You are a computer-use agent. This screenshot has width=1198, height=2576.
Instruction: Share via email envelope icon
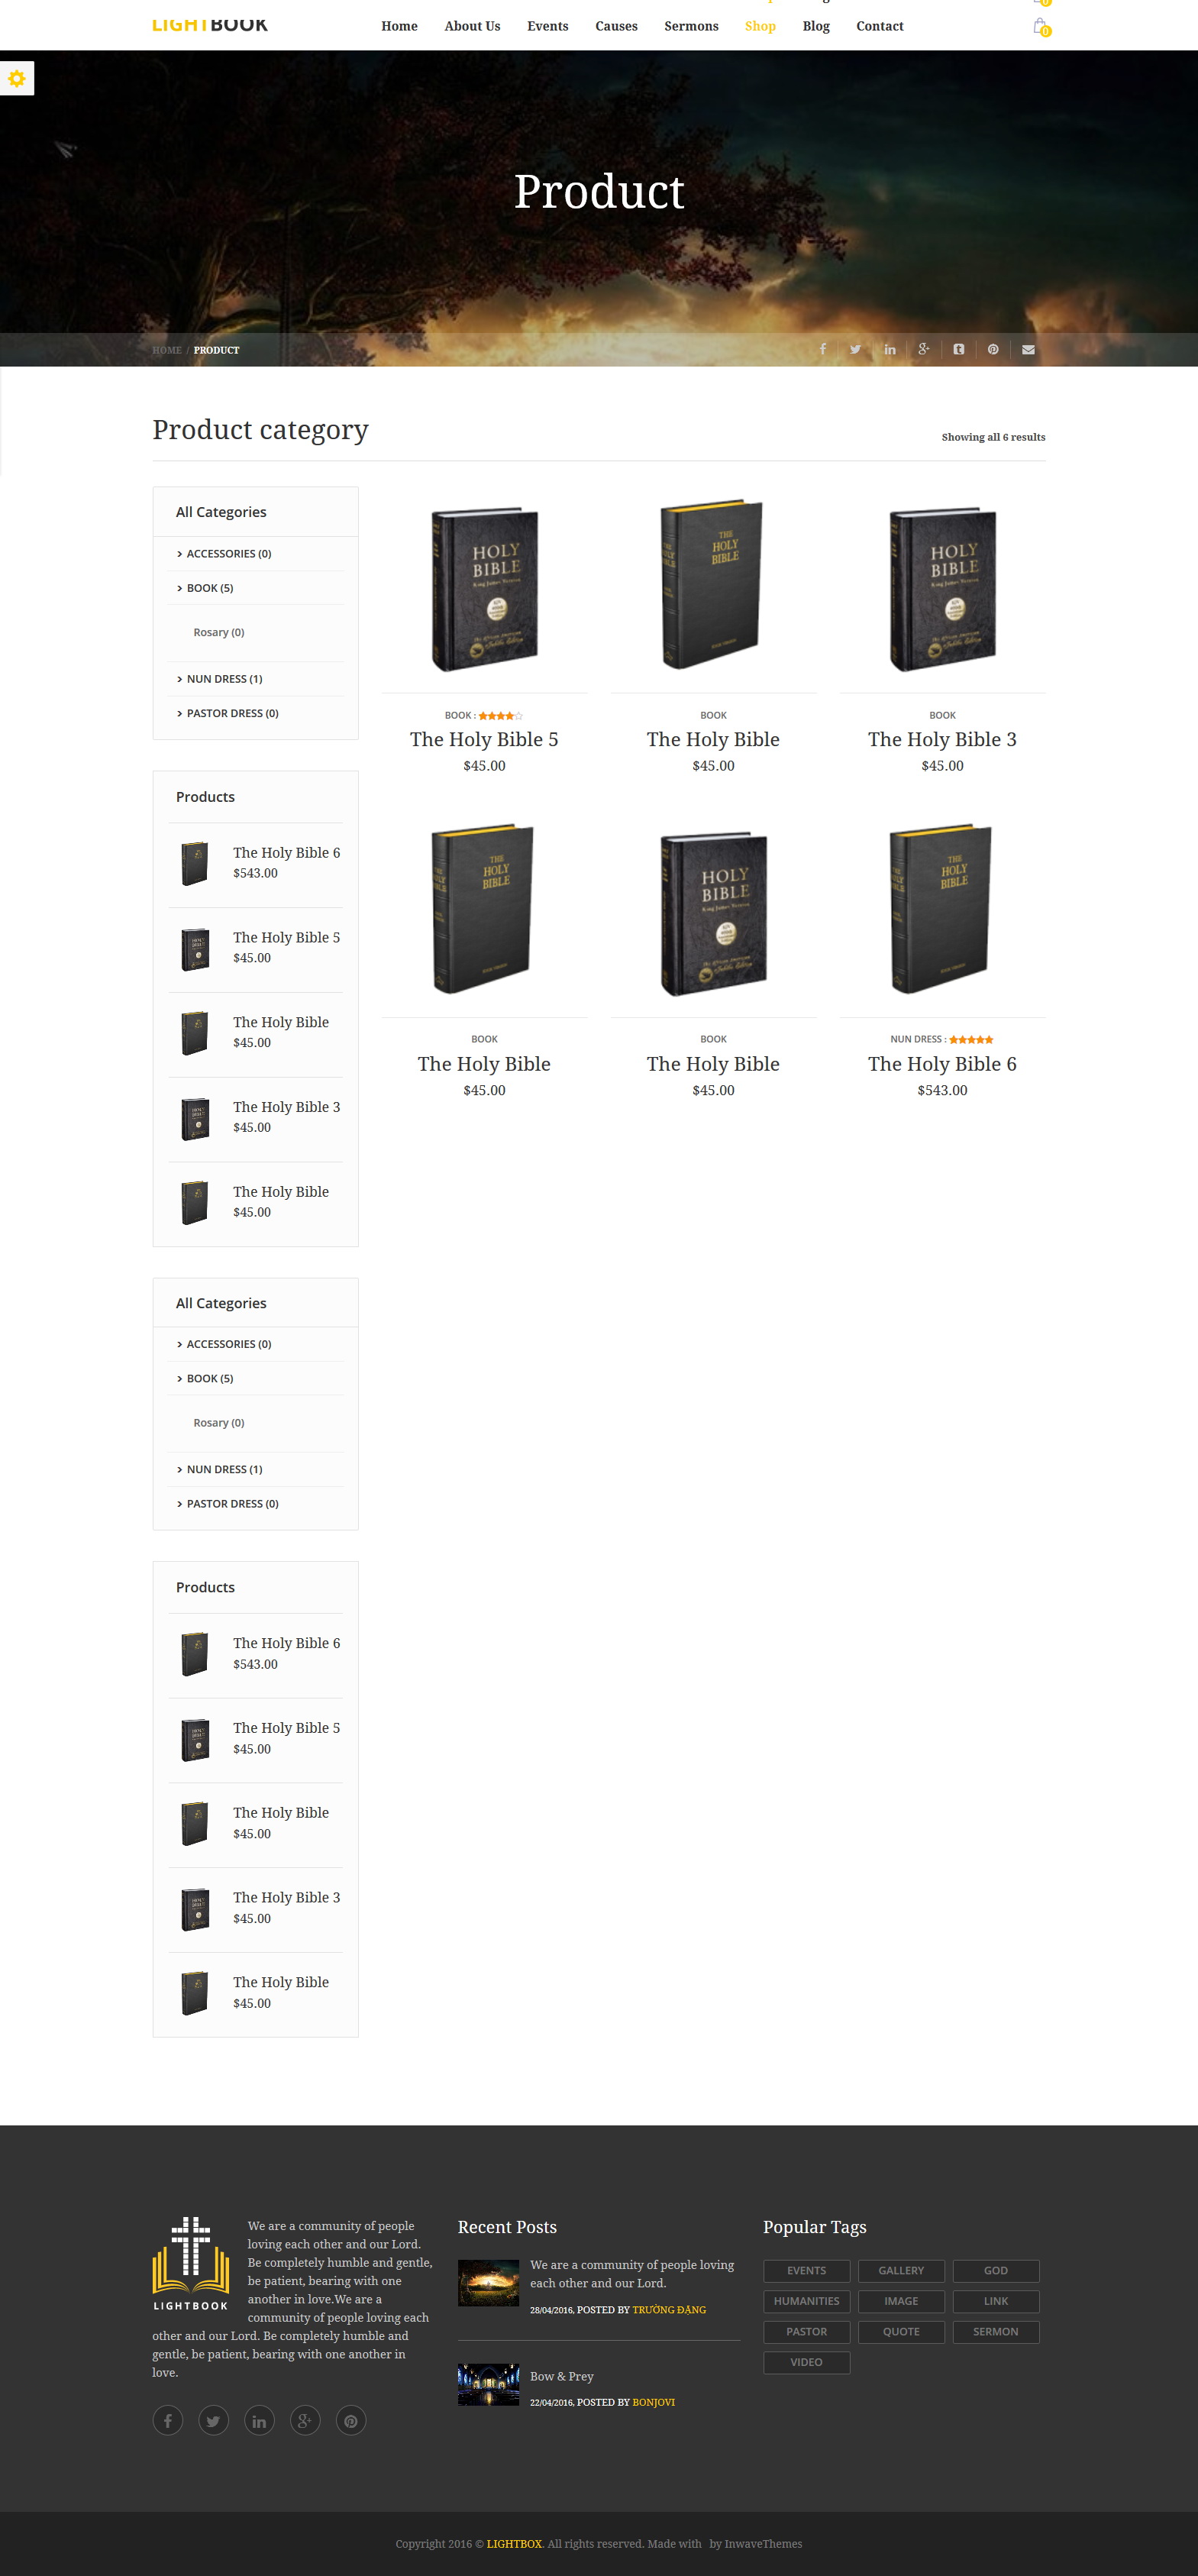(x=1028, y=349)
